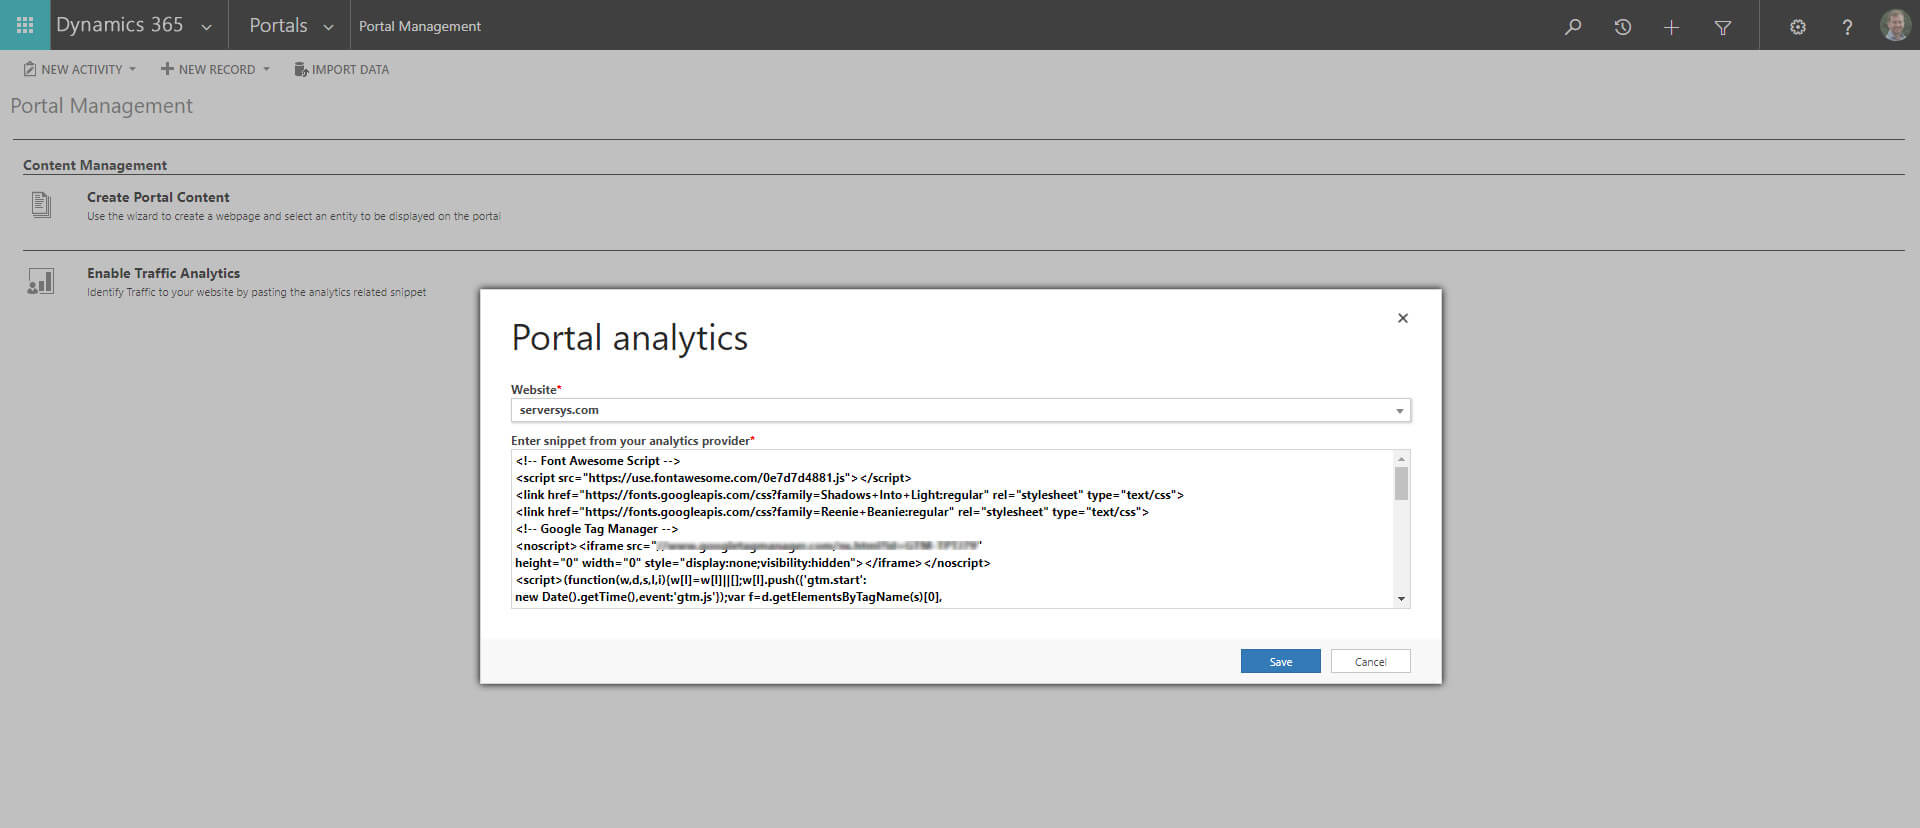Open the Enable Traffic Analytics link

(163, 273)
